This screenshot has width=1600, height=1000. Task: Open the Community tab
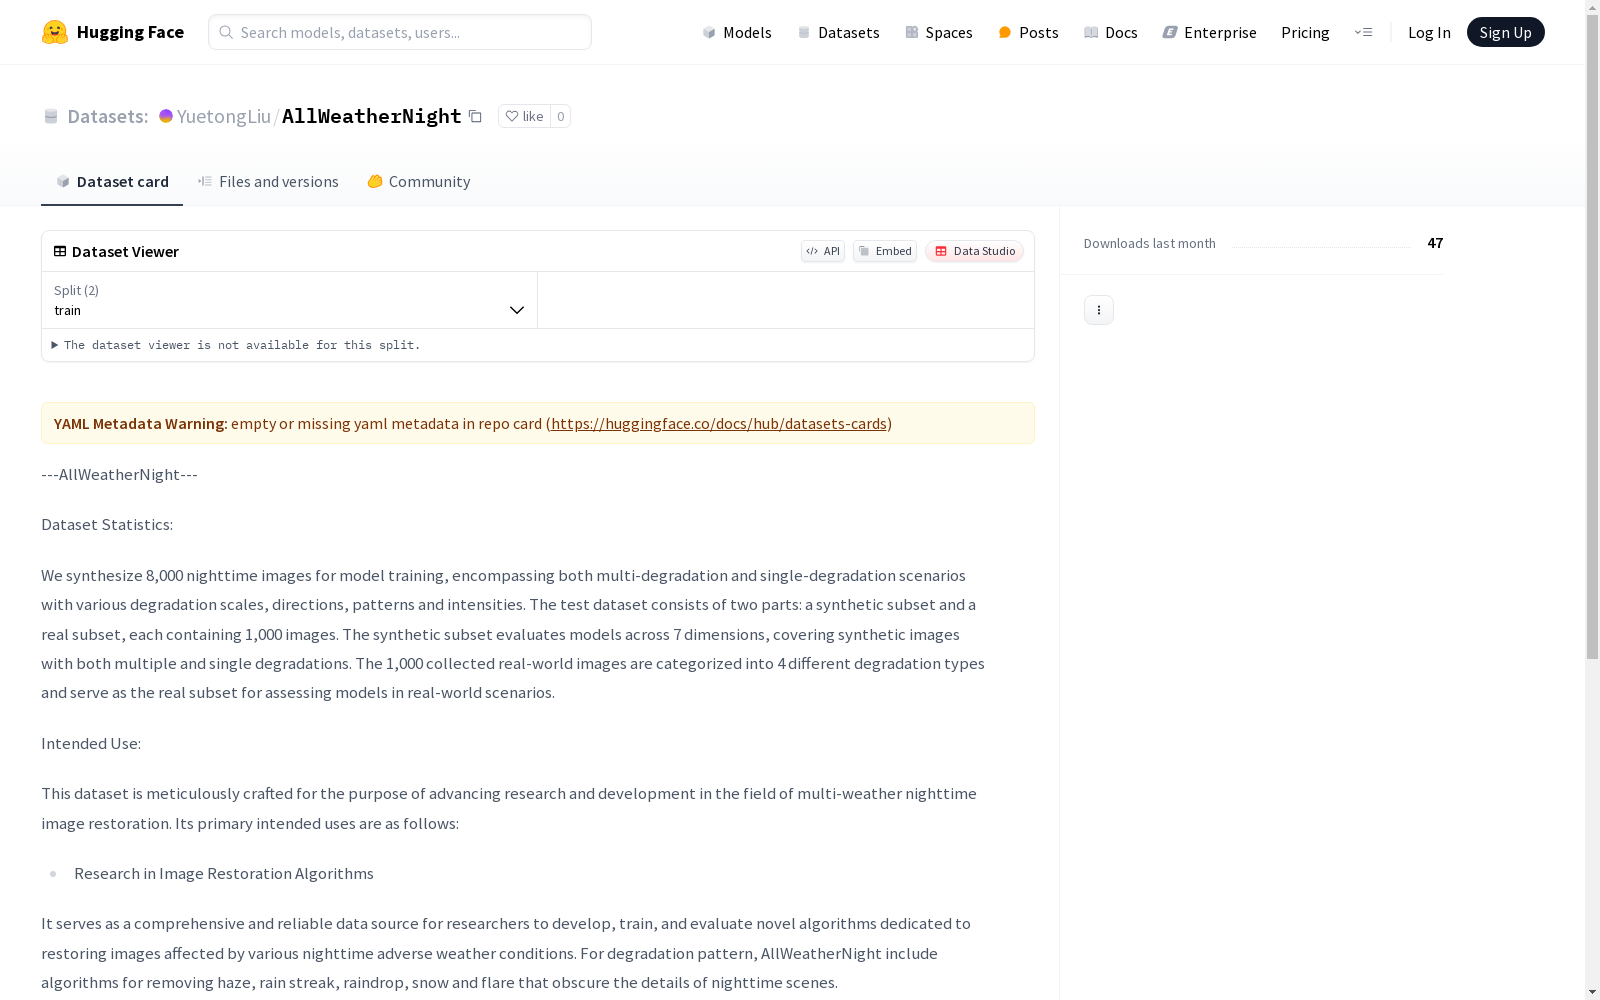tap(418, 181)
